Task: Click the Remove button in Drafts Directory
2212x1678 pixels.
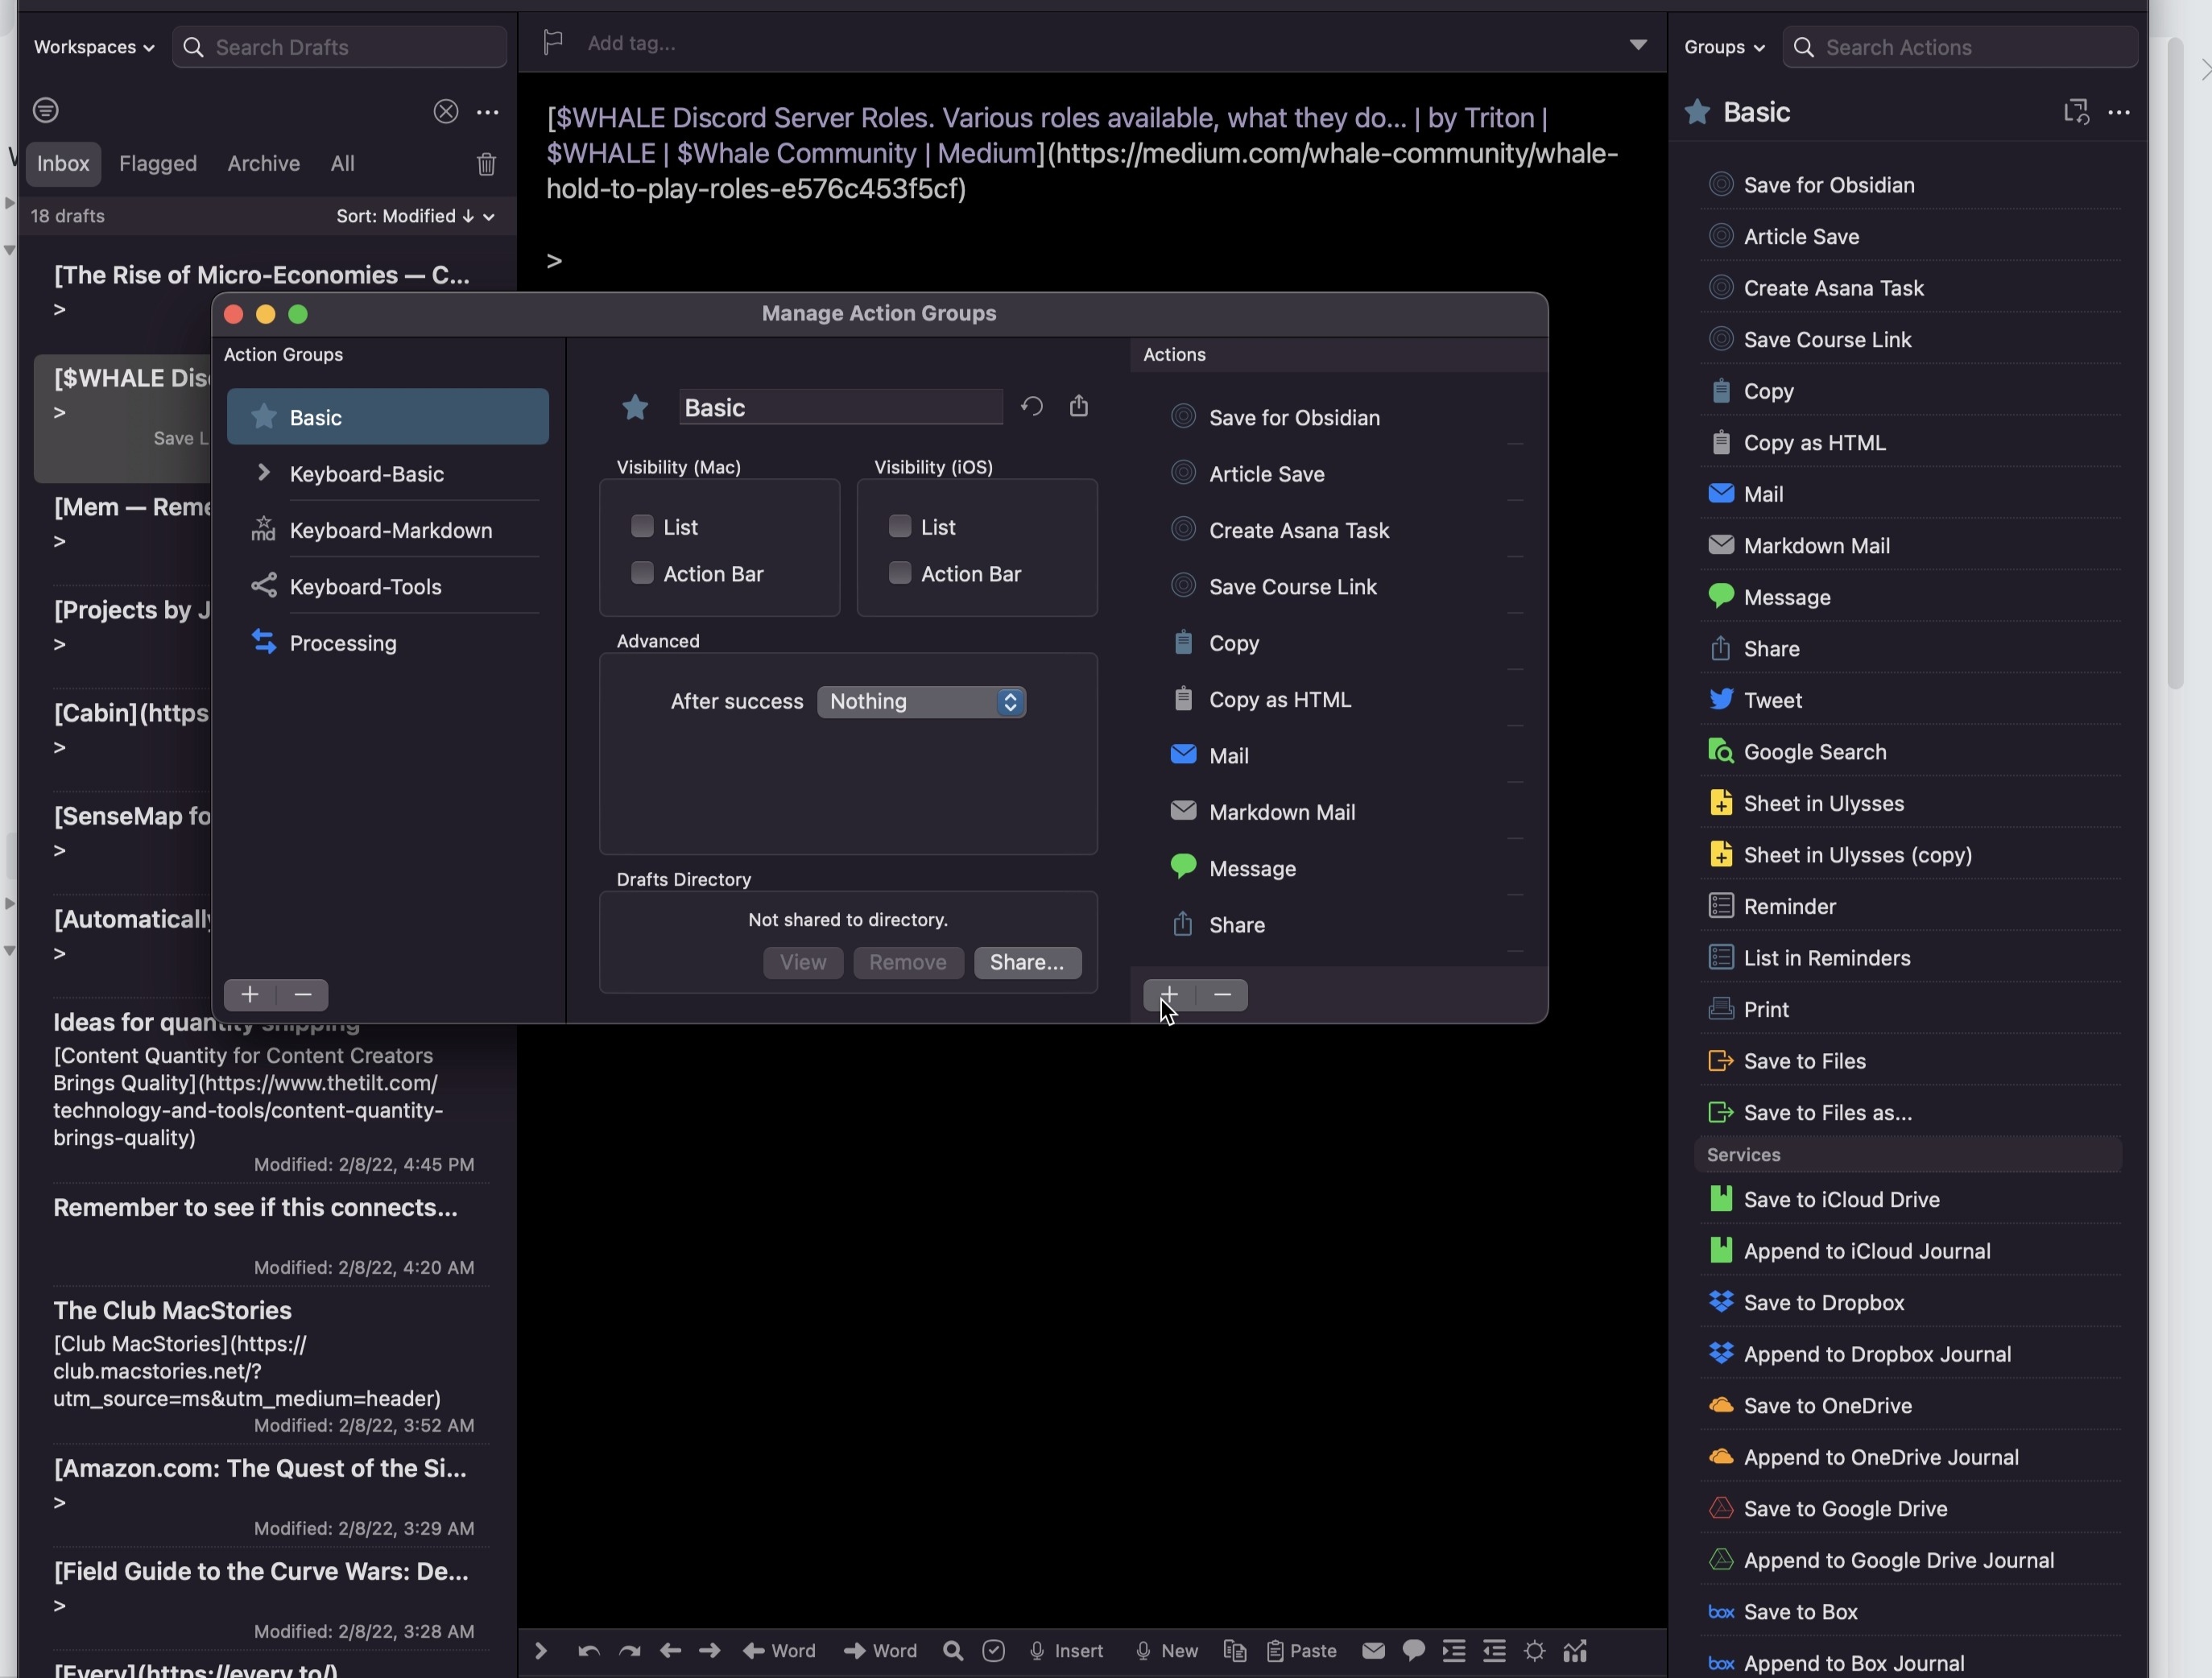Action: pyautogui.click(x=908, y=962)
